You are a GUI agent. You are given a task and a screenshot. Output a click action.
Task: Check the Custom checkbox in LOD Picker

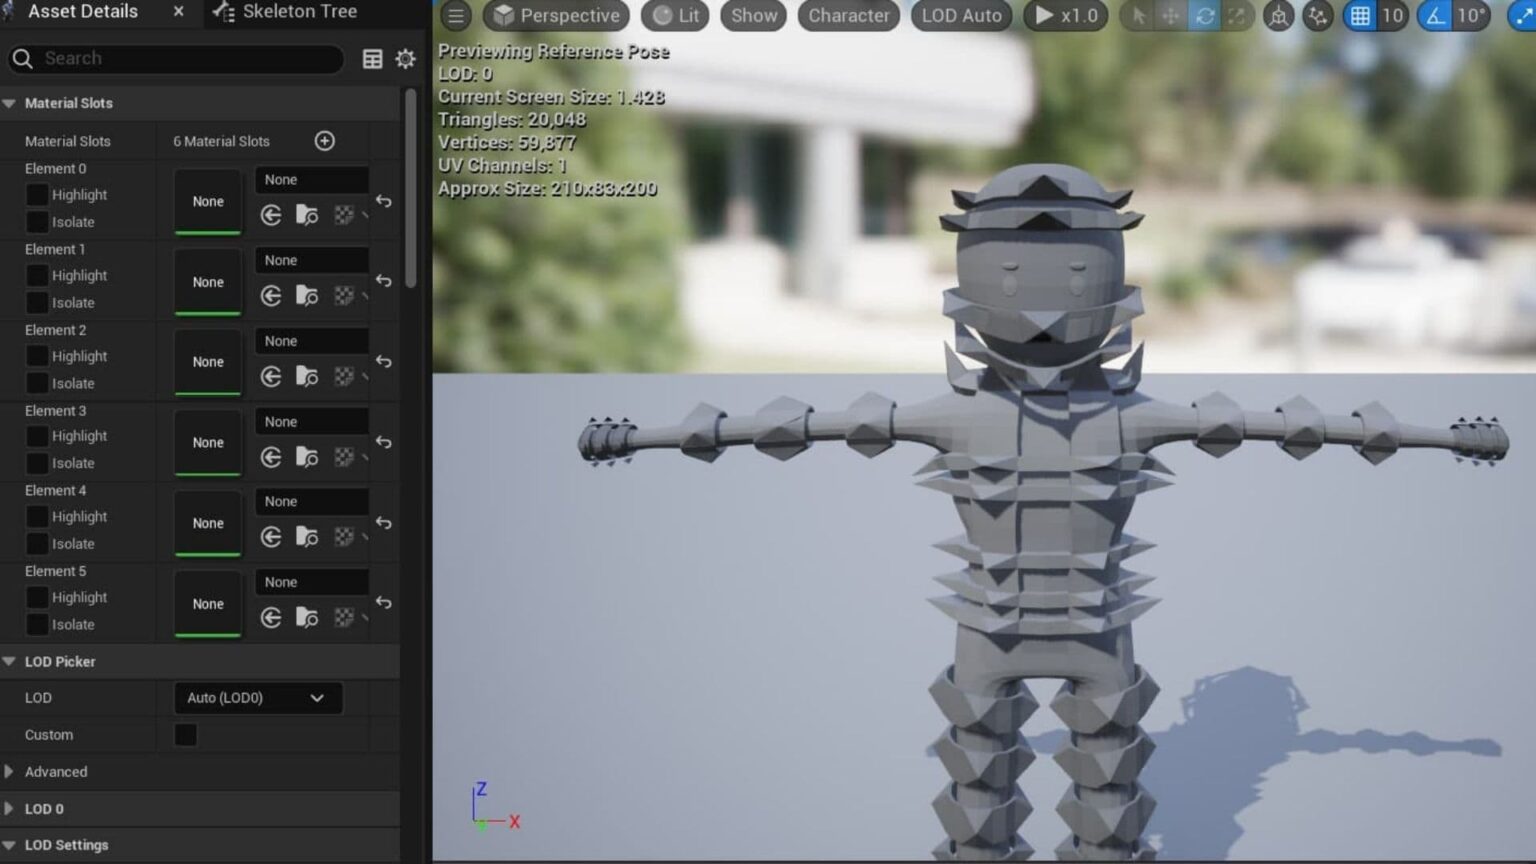(x=185, y=734)
